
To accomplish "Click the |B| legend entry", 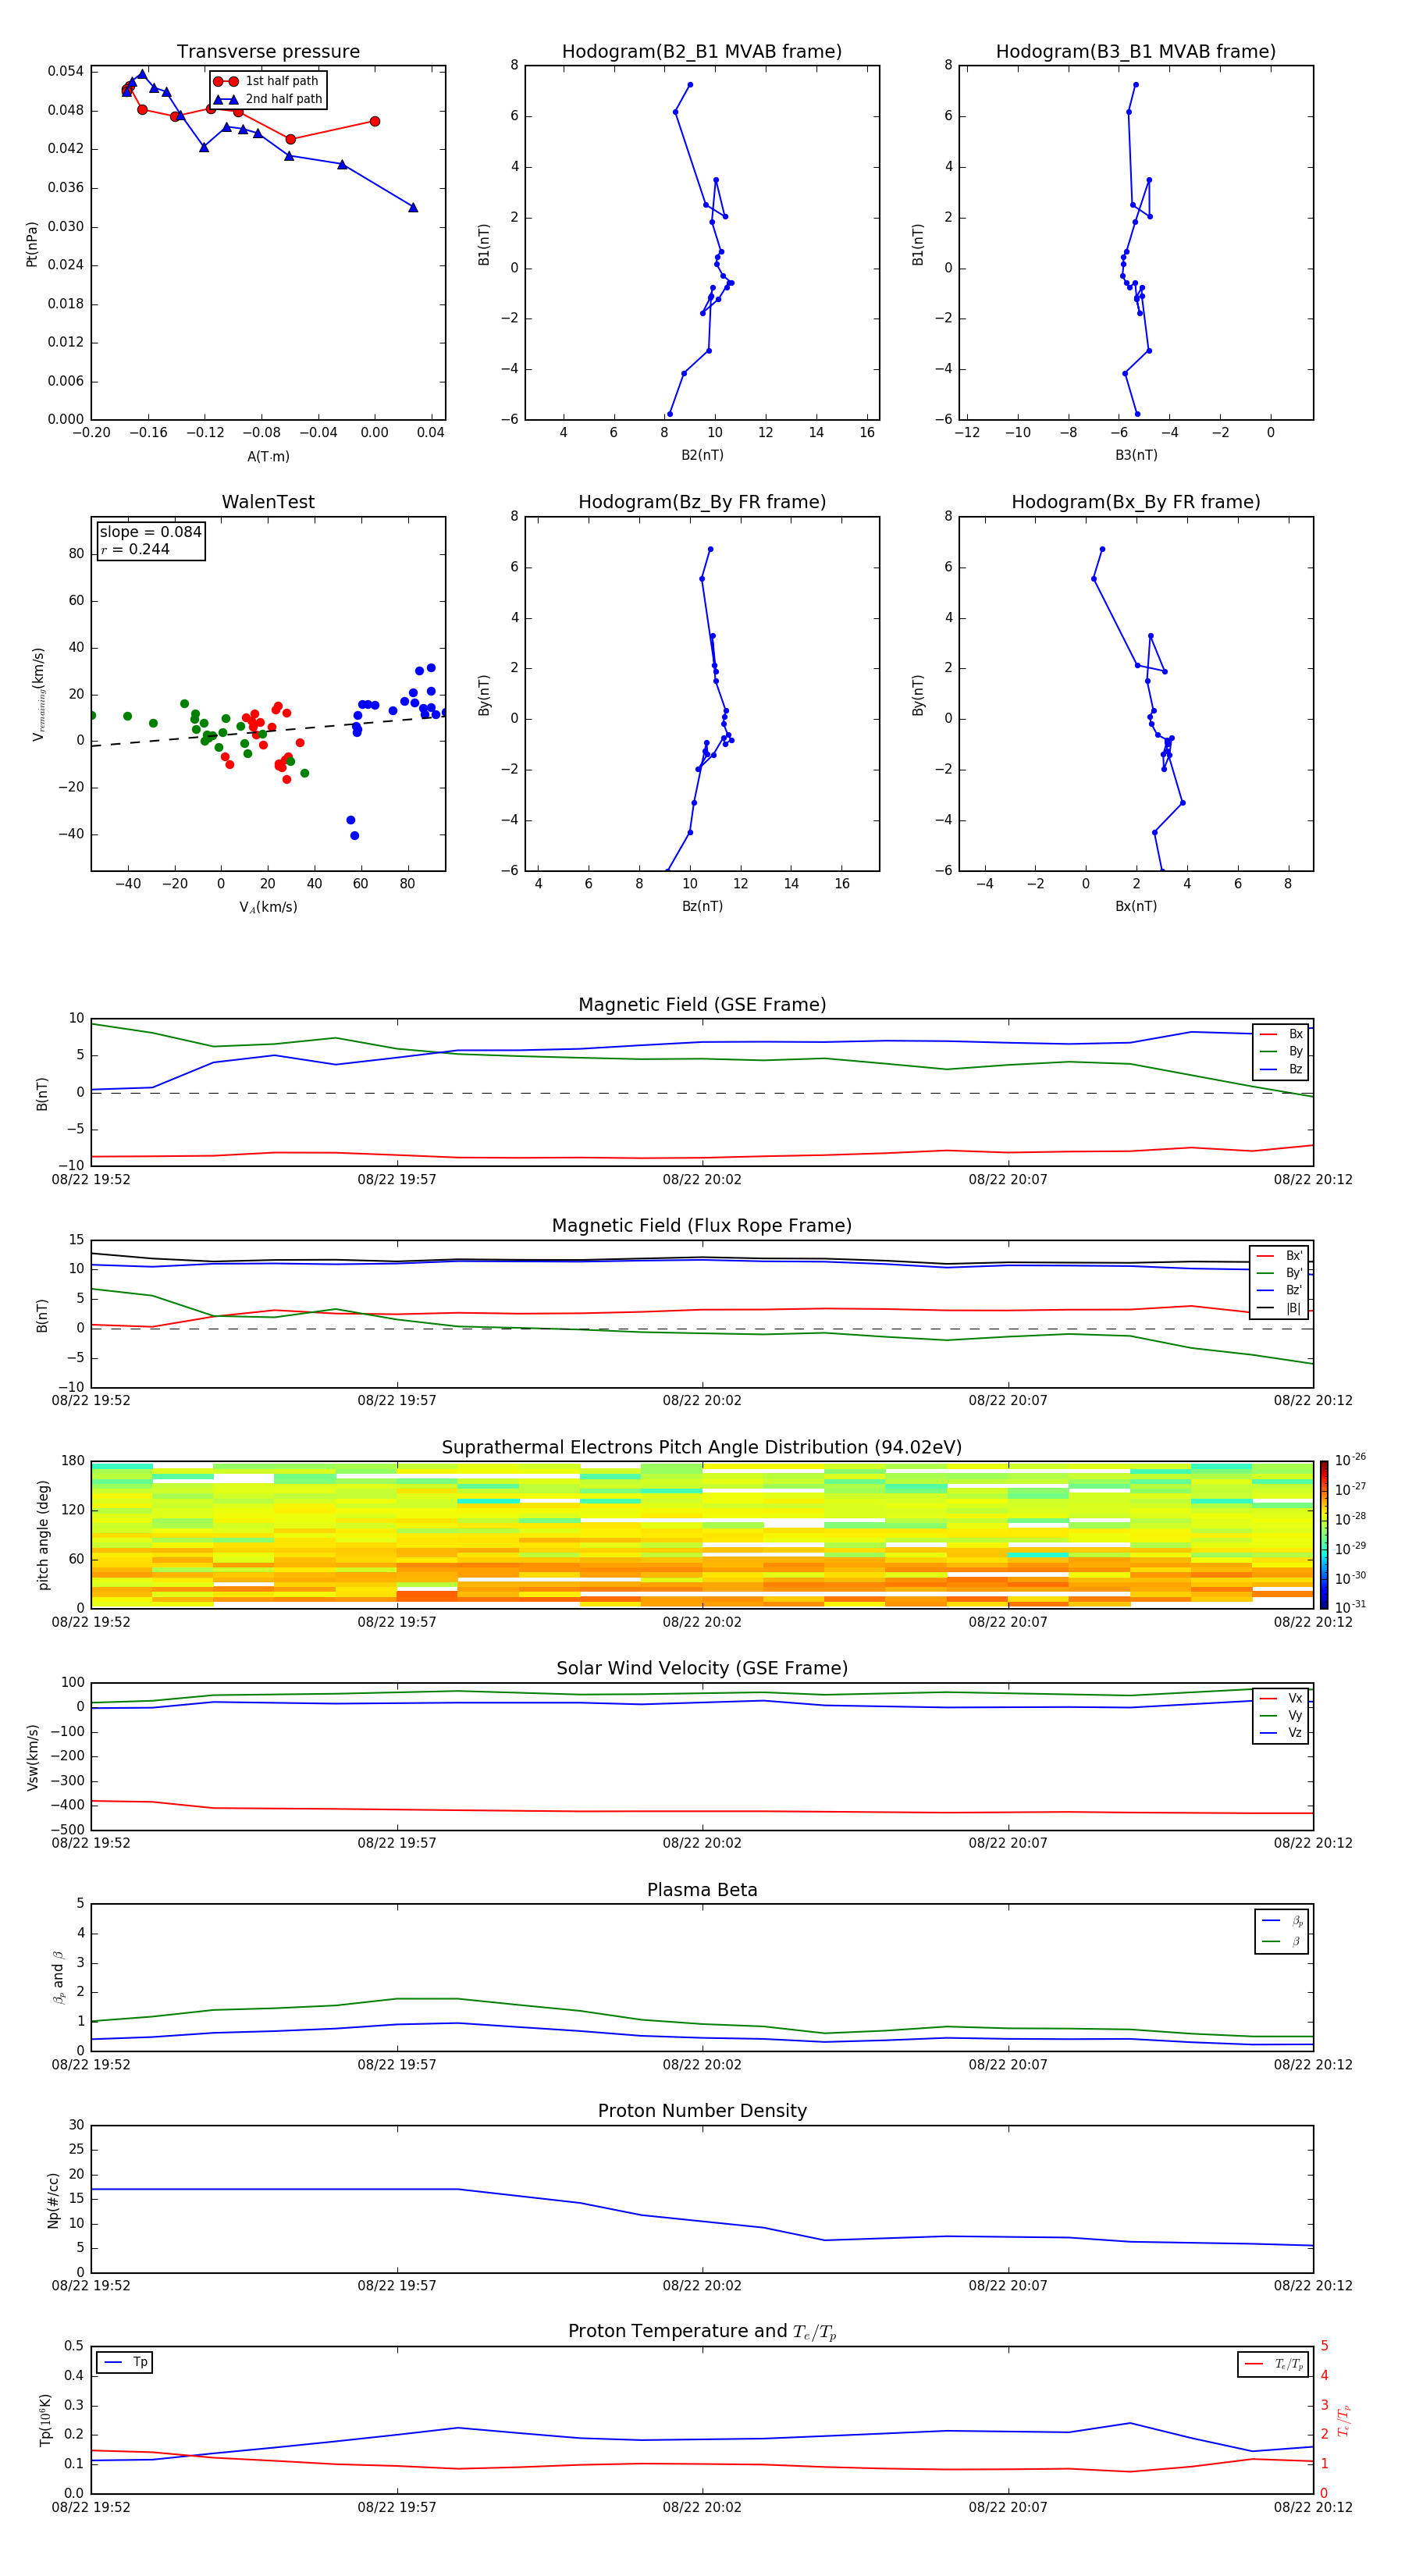I will coord(1280,1308).
